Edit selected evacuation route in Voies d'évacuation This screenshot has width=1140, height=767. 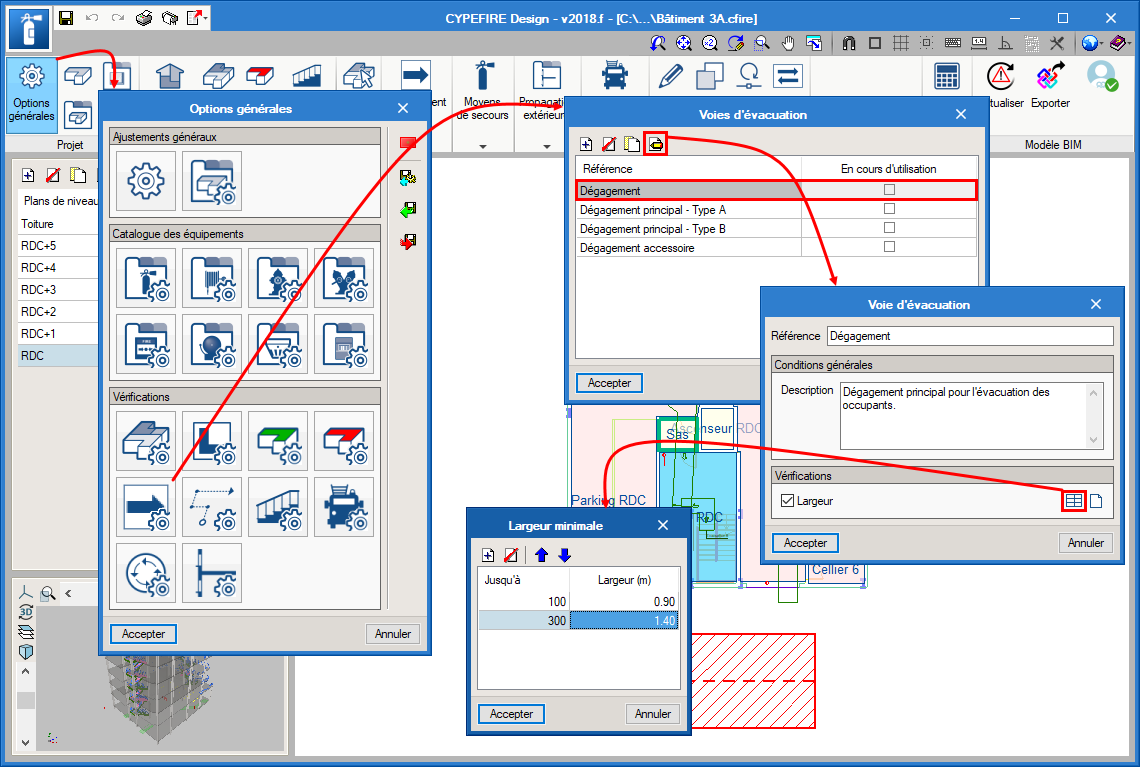656,144
